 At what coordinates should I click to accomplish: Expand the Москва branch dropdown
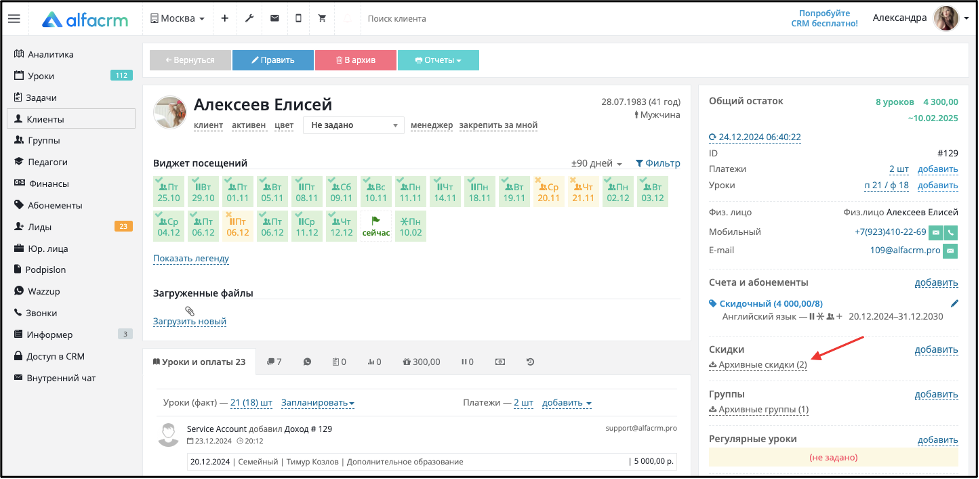click(x=178, y=19)
